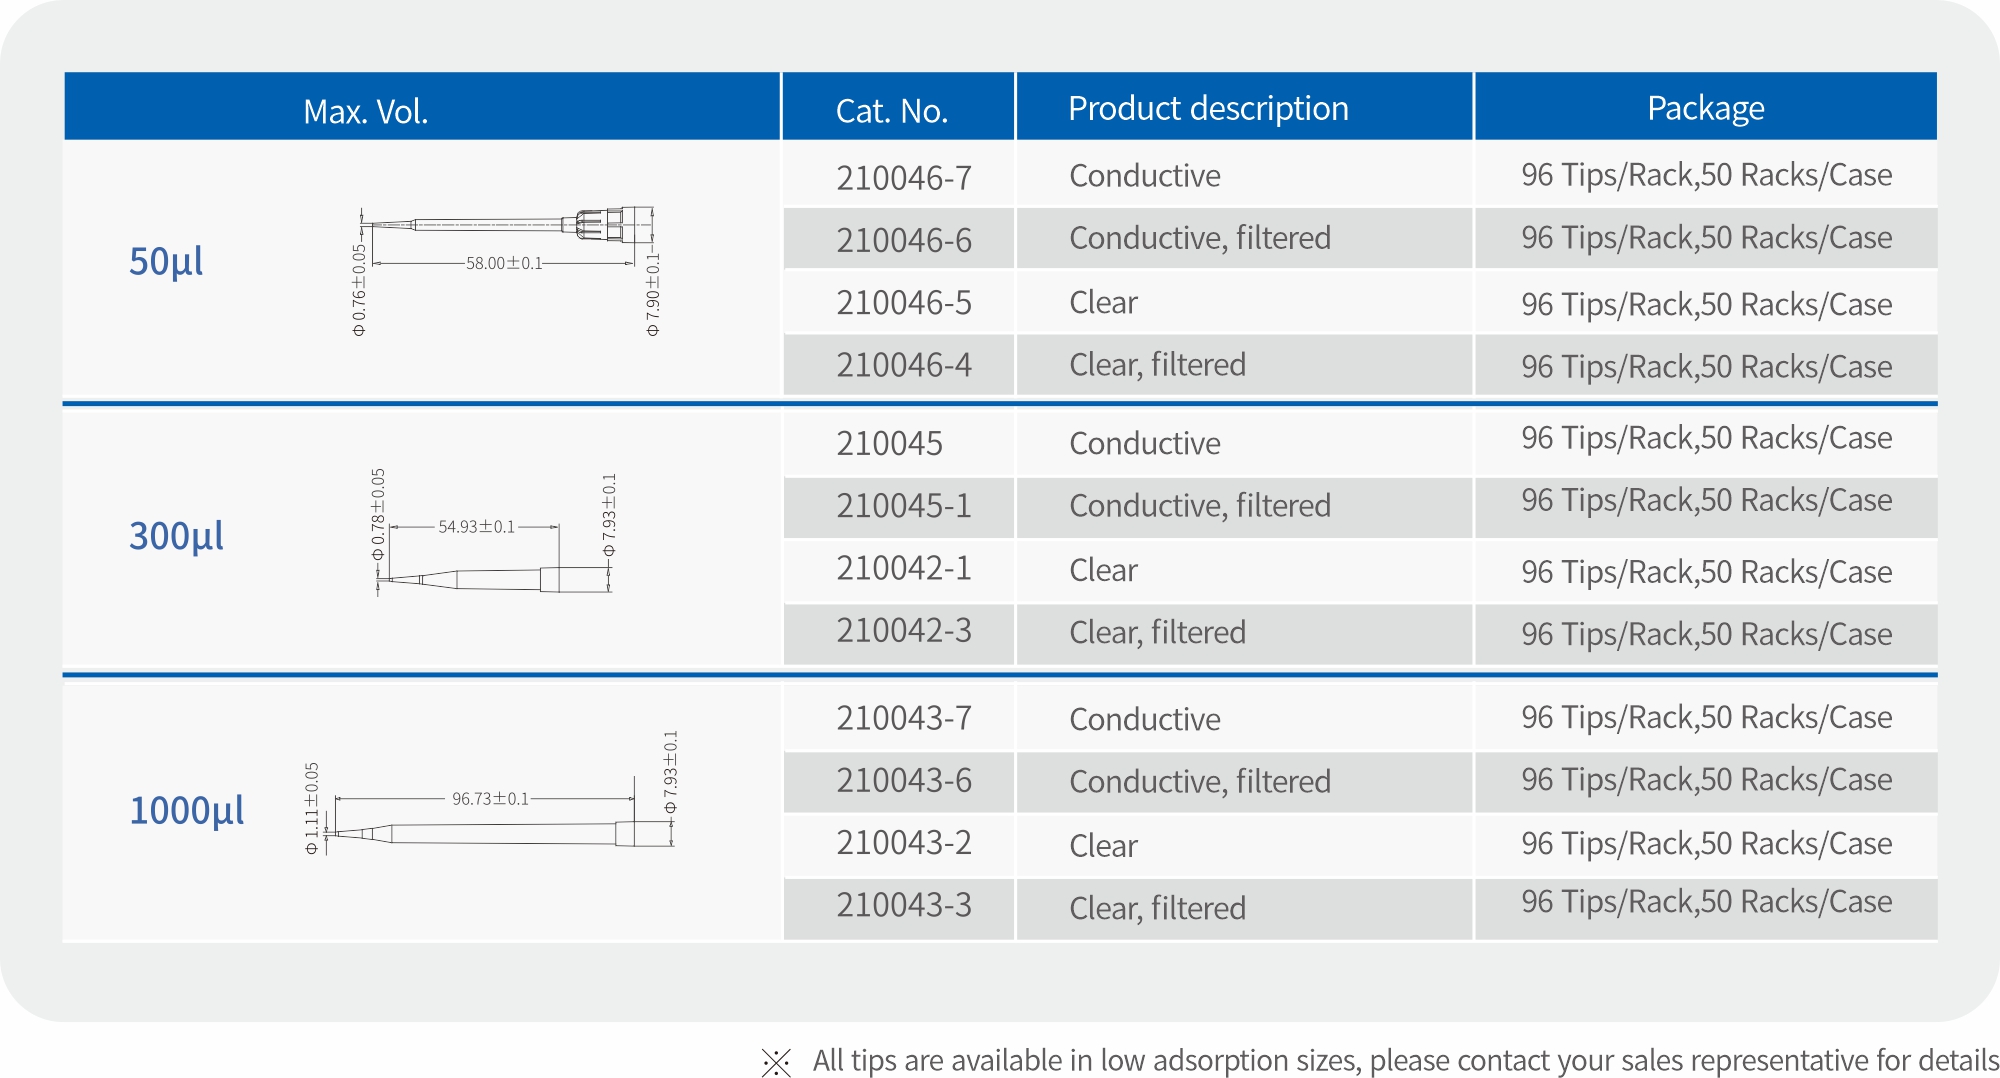Screen dimensions: 2000x1078
Task: Click the 50µl pipette tip diagram
Action: tap(506, 270)
